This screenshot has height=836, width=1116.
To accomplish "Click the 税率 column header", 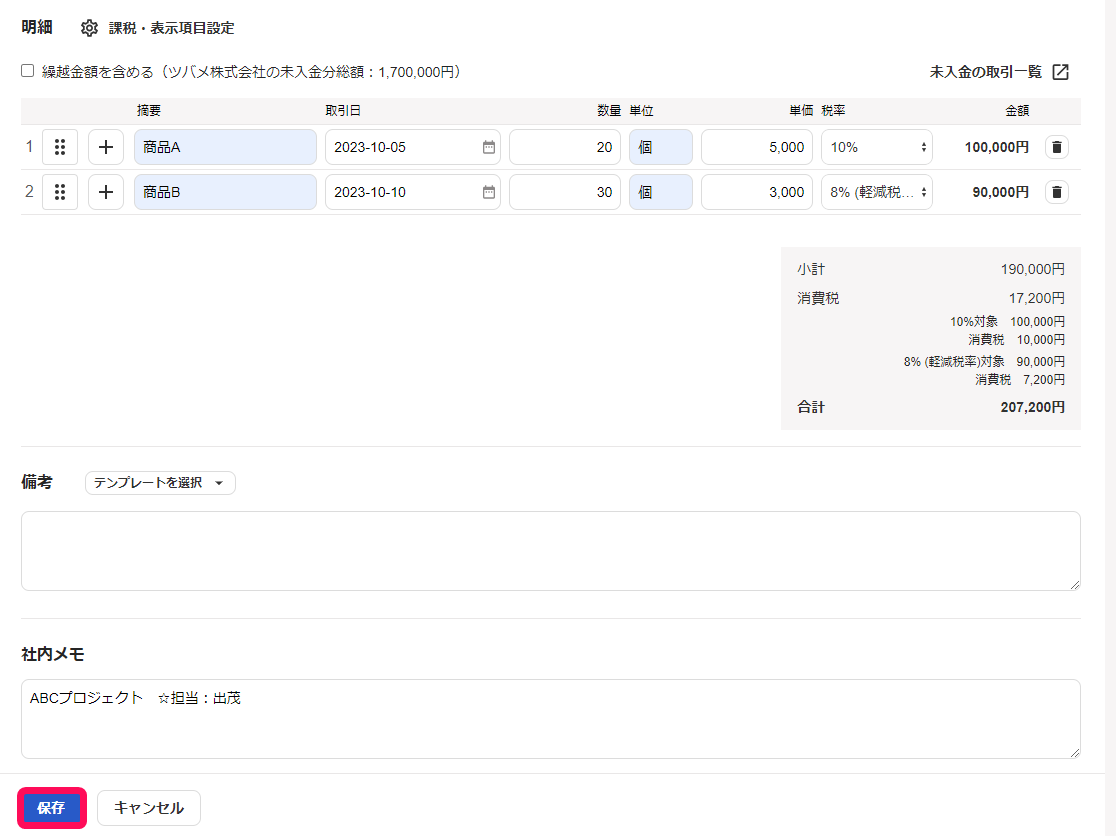I will [833, 111].
